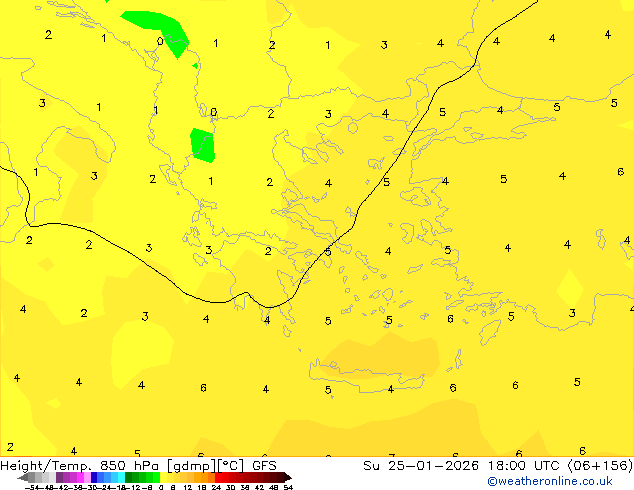
Task: Click the "42" legend value
Action: [260, 487]
